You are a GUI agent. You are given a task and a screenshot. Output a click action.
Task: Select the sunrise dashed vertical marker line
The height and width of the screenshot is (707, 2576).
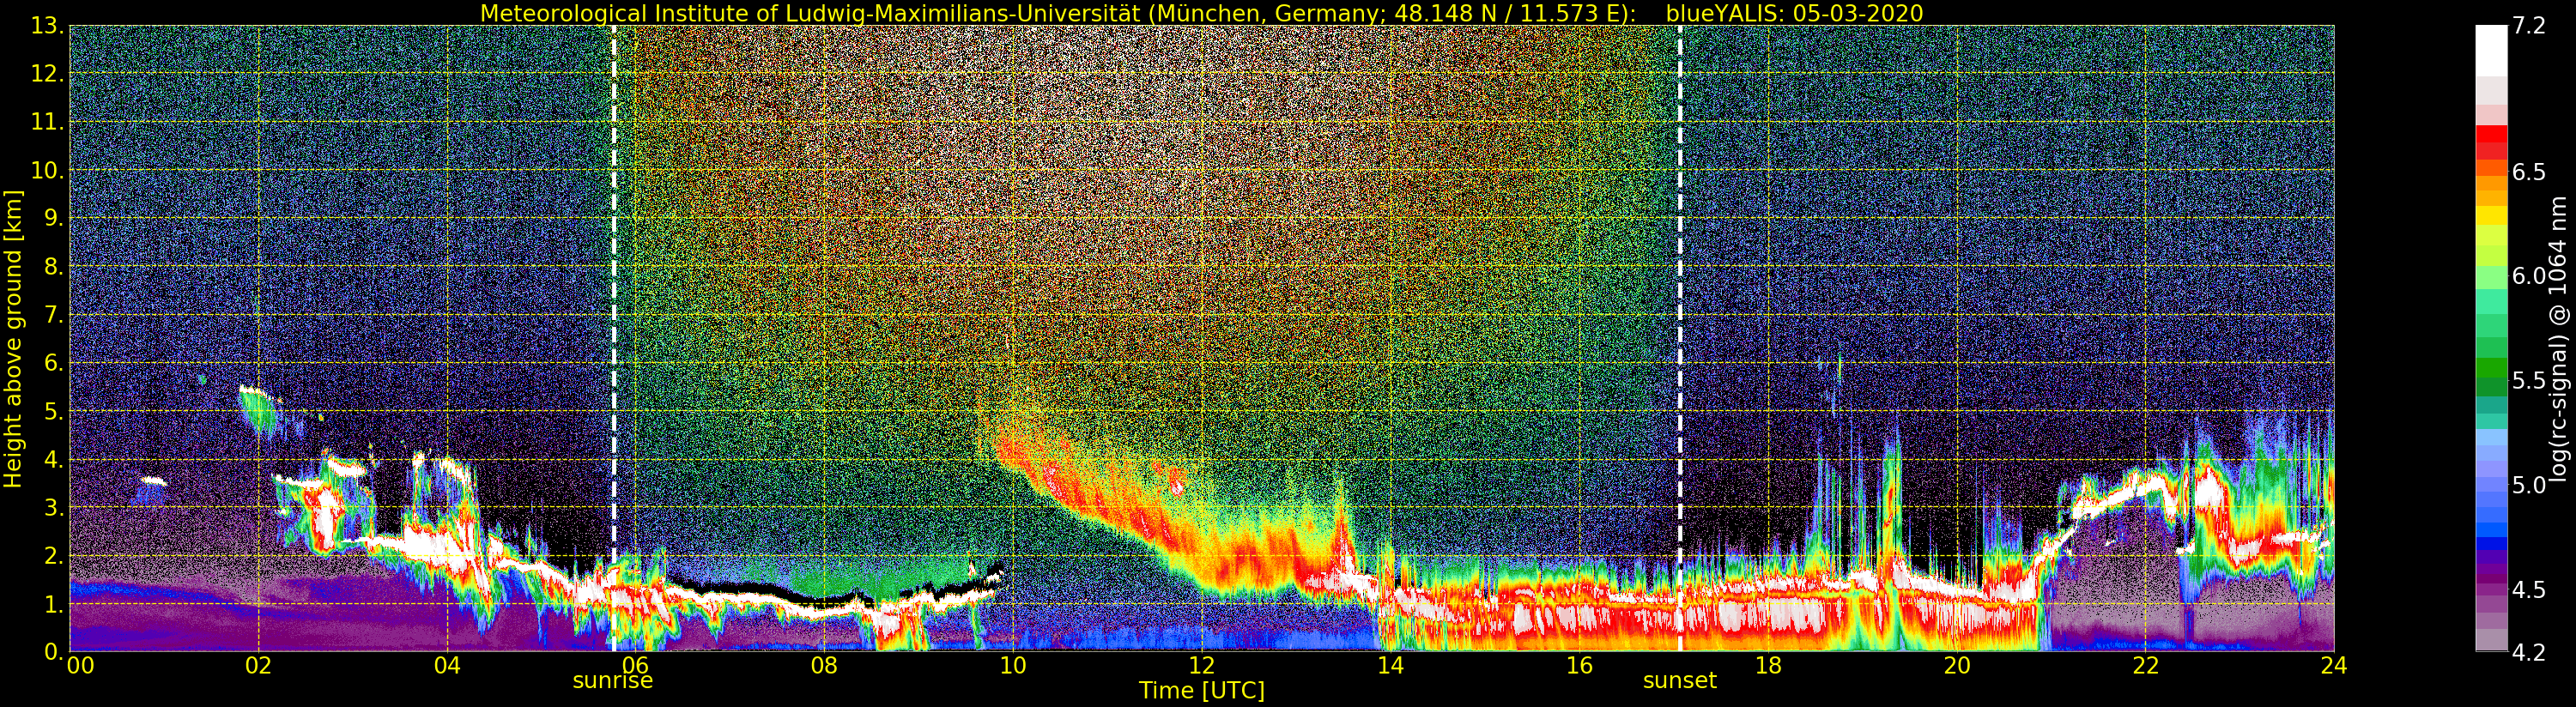(x=614, y=338)
